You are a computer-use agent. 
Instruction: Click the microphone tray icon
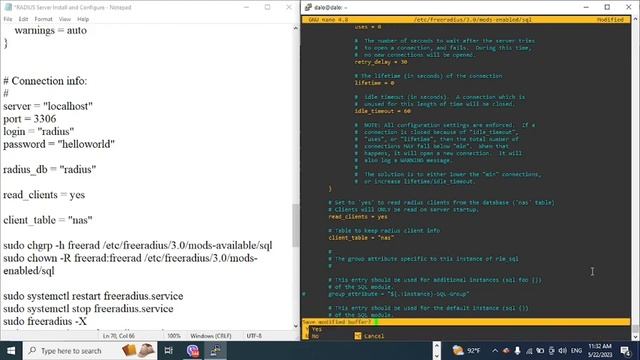pos(517,351)
